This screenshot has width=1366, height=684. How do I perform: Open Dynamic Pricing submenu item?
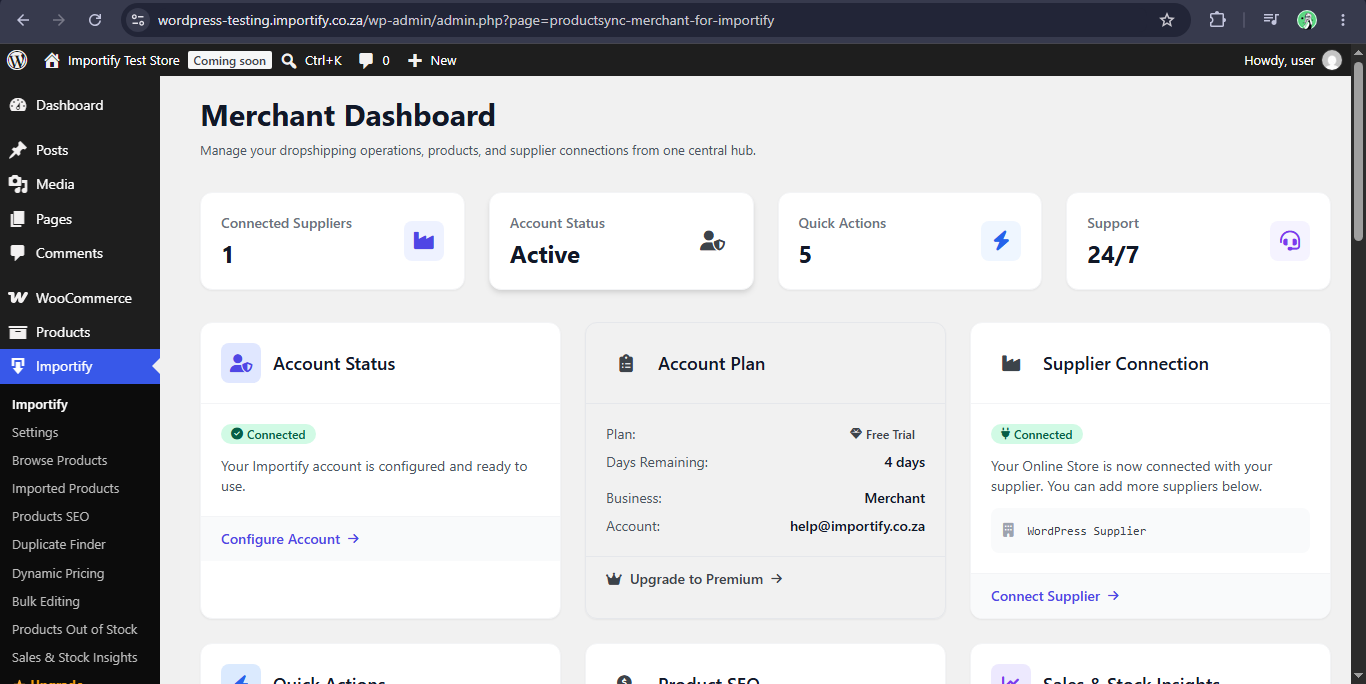(58, 573)
